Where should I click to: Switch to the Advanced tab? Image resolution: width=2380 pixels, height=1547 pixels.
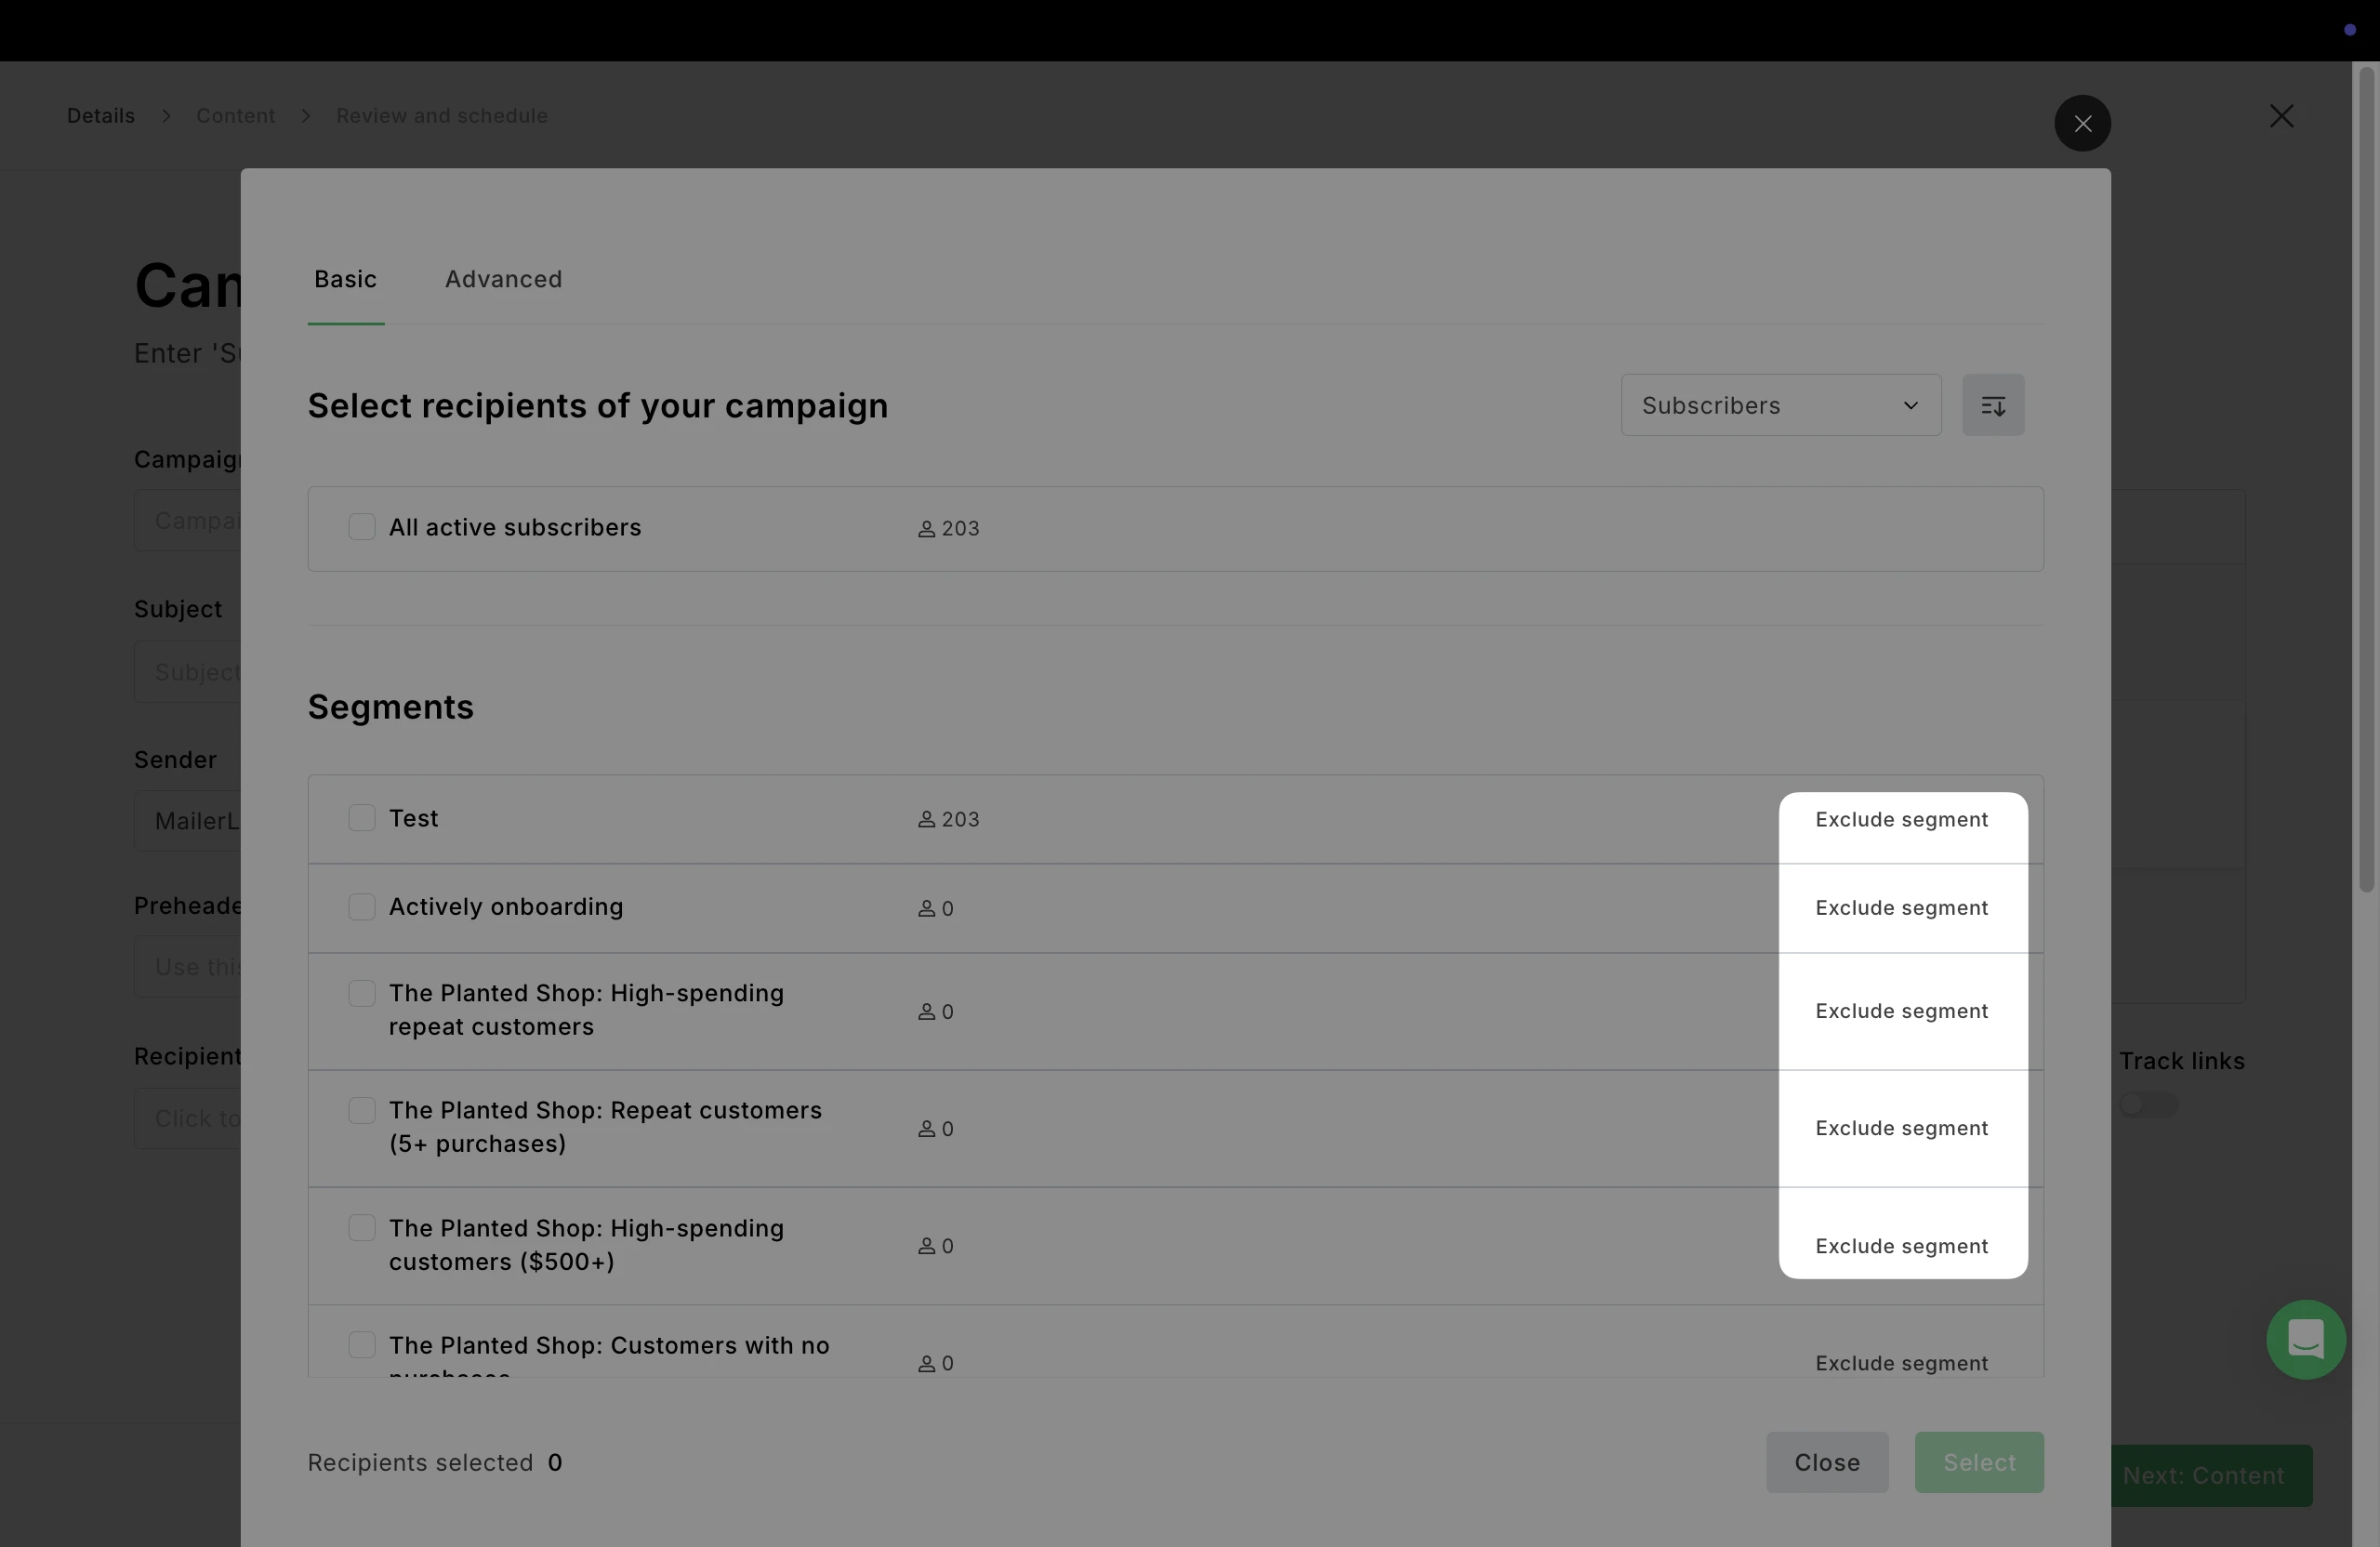pos(503,279)
